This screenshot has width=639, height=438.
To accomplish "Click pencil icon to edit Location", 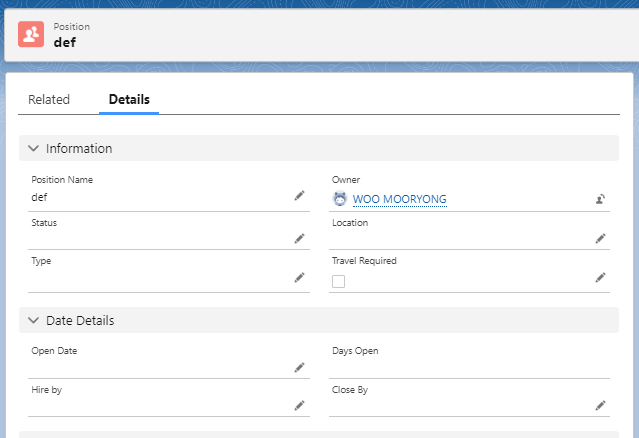I will [600, 238].
